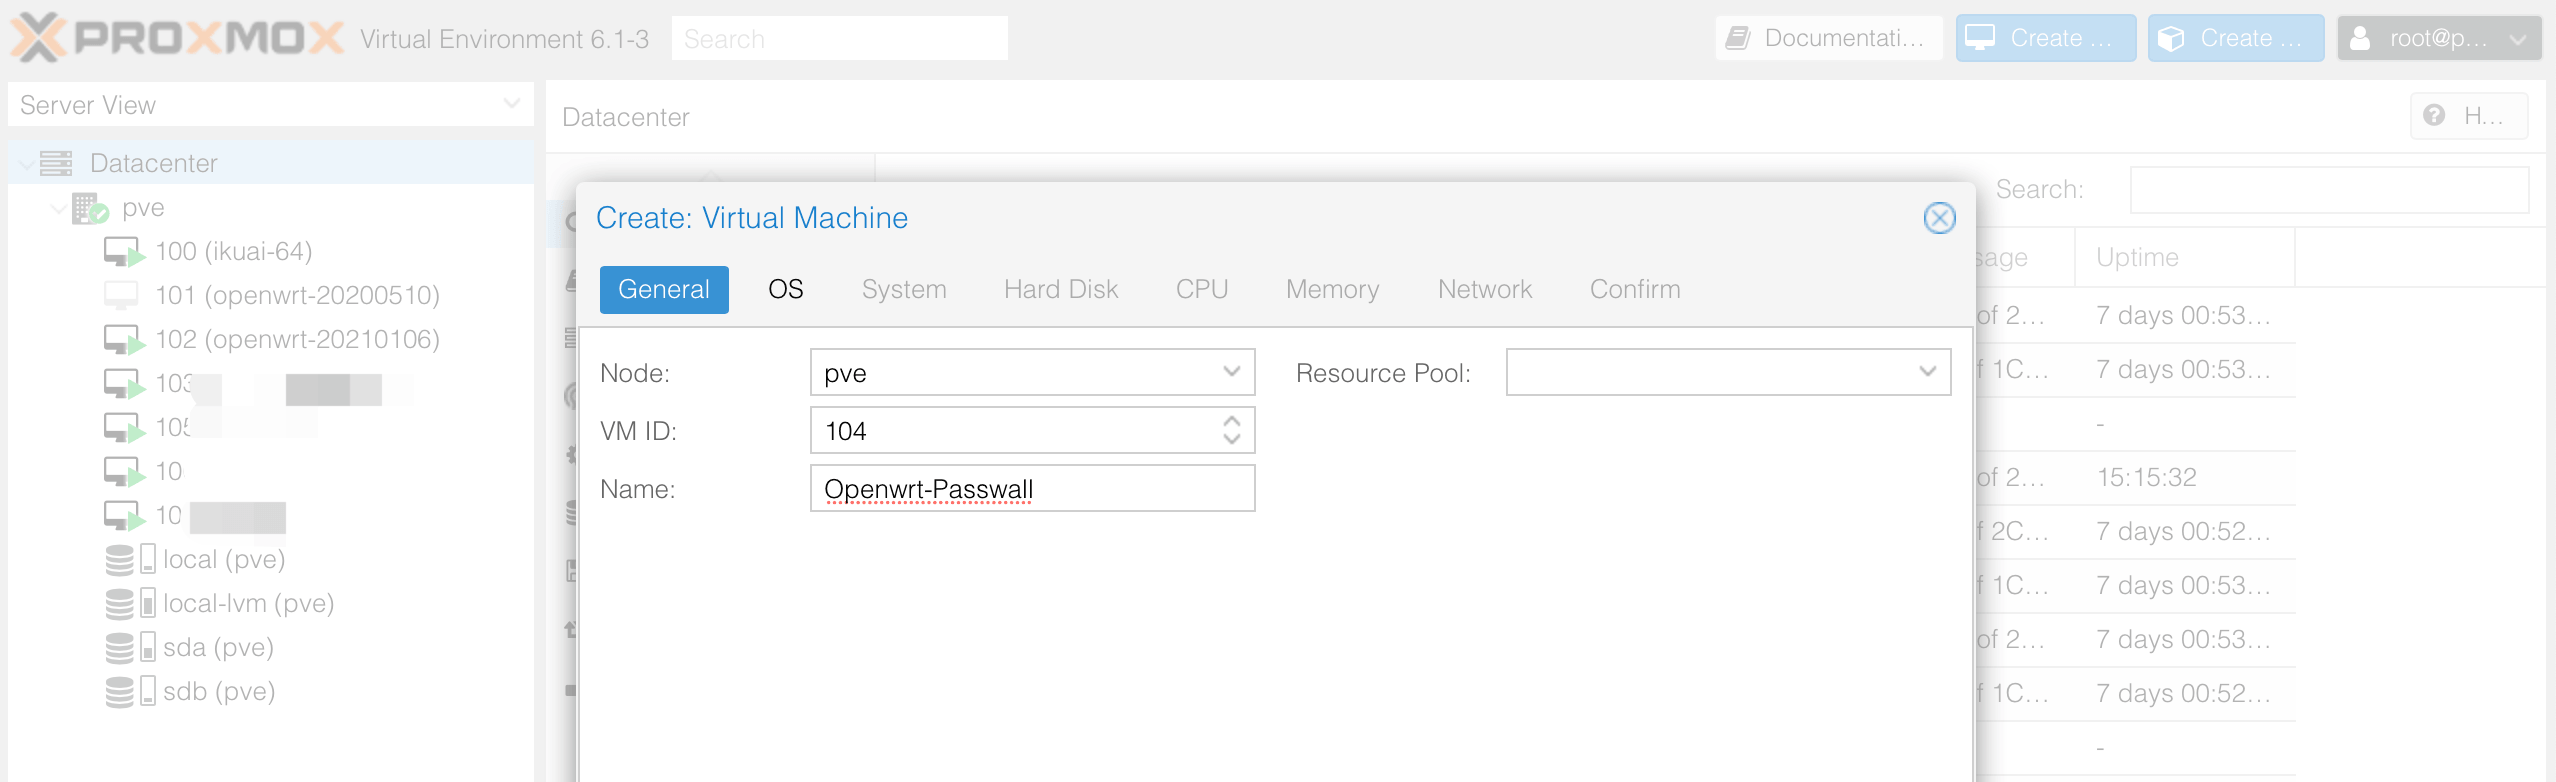Image resolution: width=2556 pixels, height=782 pixels.
Task: Click the Datacenter server rack icon
Action: [56, 163]
